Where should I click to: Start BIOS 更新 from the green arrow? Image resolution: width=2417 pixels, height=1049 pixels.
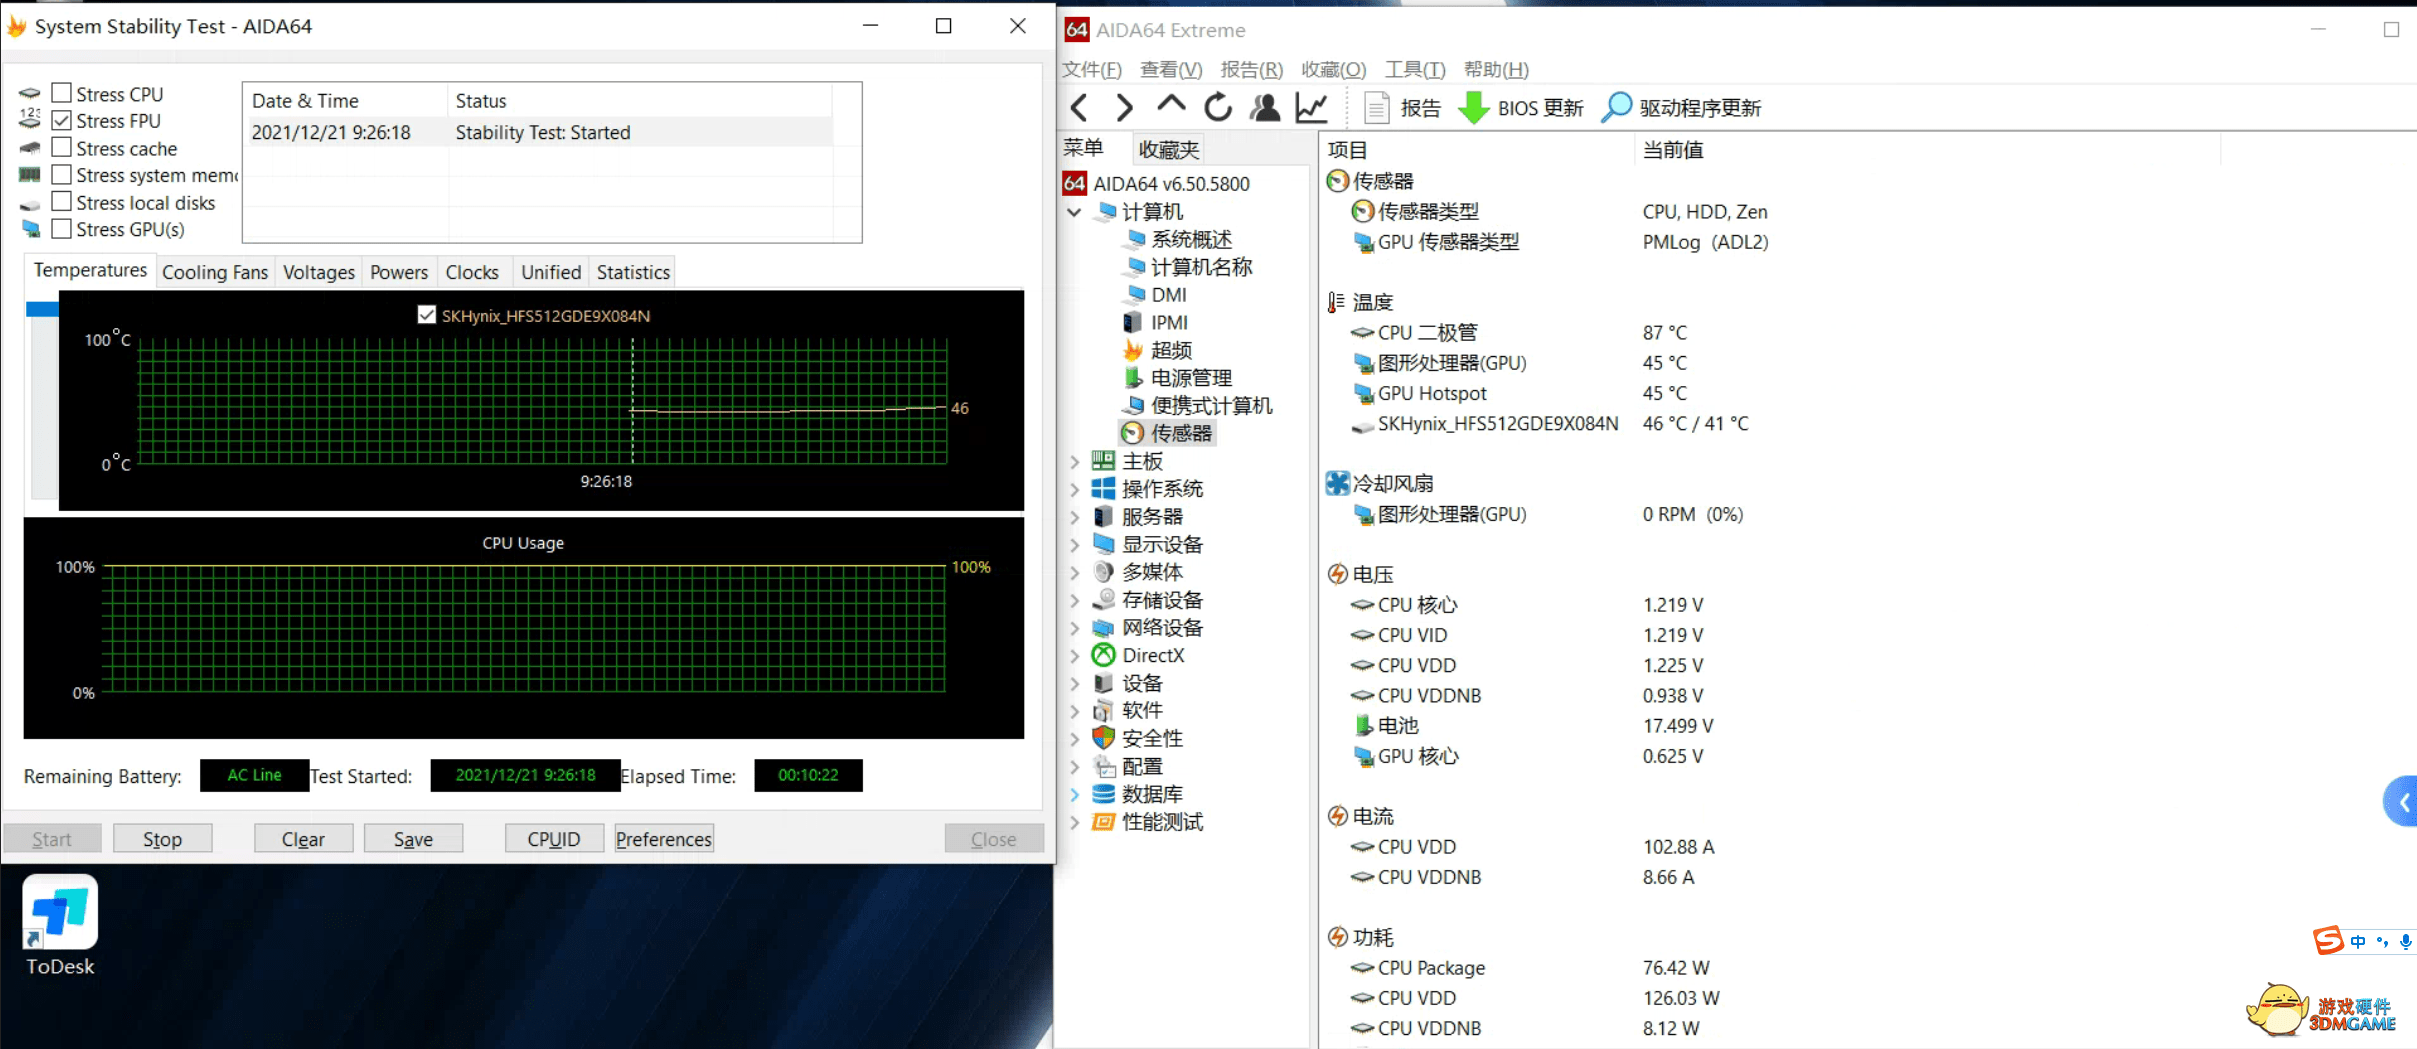click(x=1521, y=108)
